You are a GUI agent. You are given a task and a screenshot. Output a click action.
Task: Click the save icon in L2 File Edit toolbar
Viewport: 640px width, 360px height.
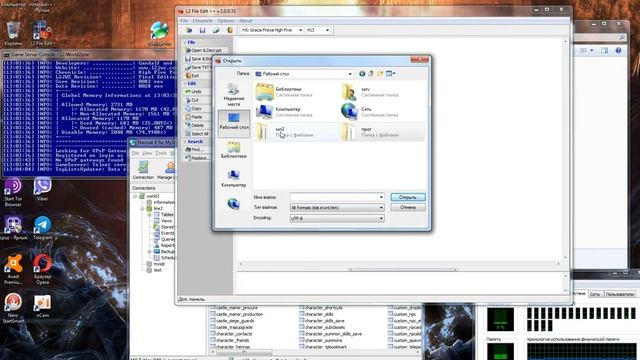202,30
